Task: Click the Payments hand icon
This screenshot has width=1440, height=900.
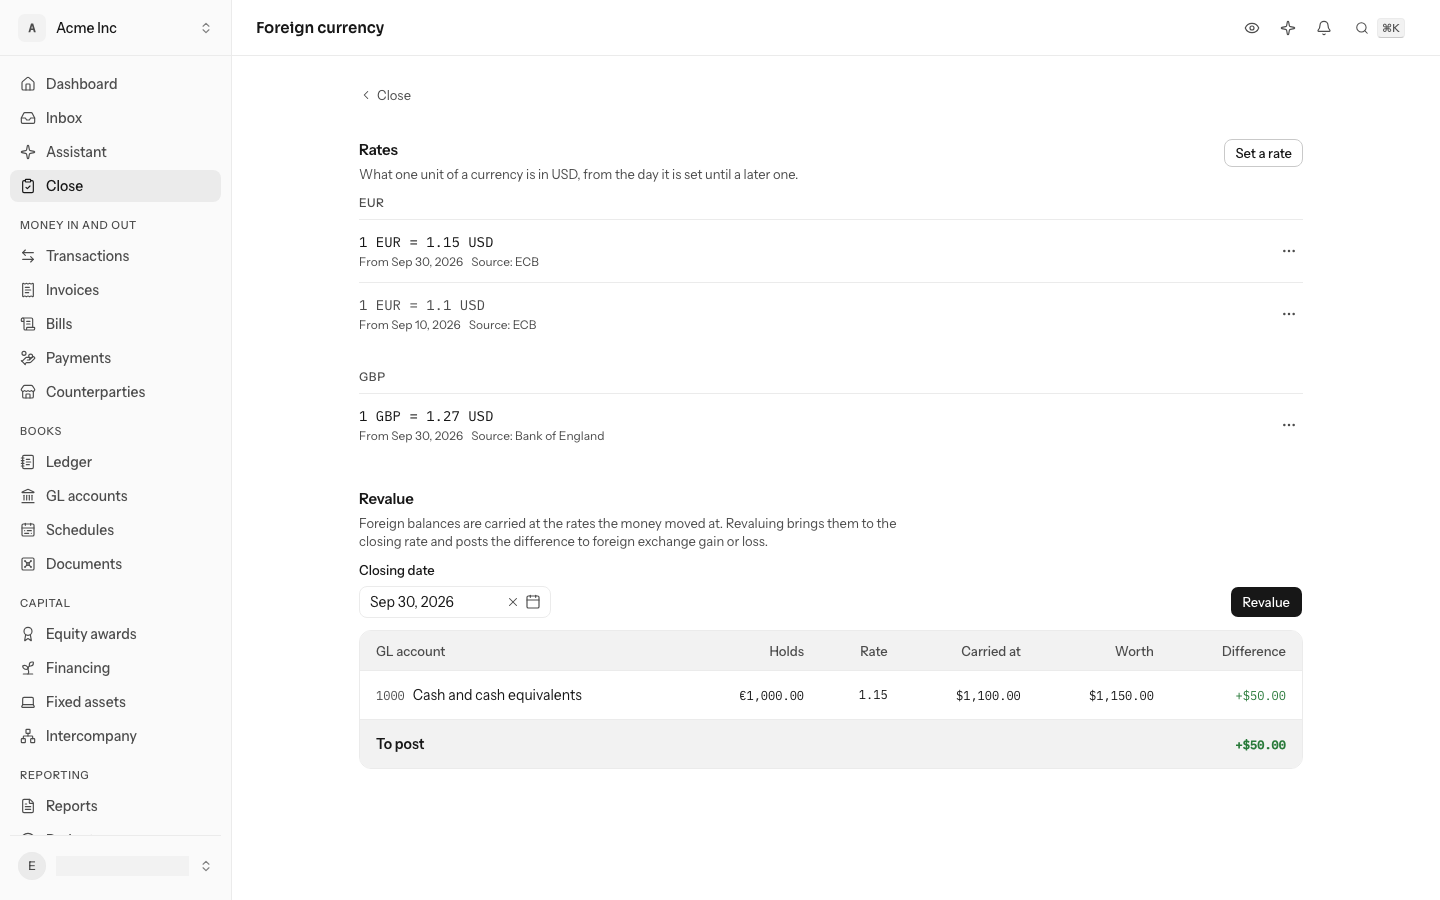Action: (28, 358)
